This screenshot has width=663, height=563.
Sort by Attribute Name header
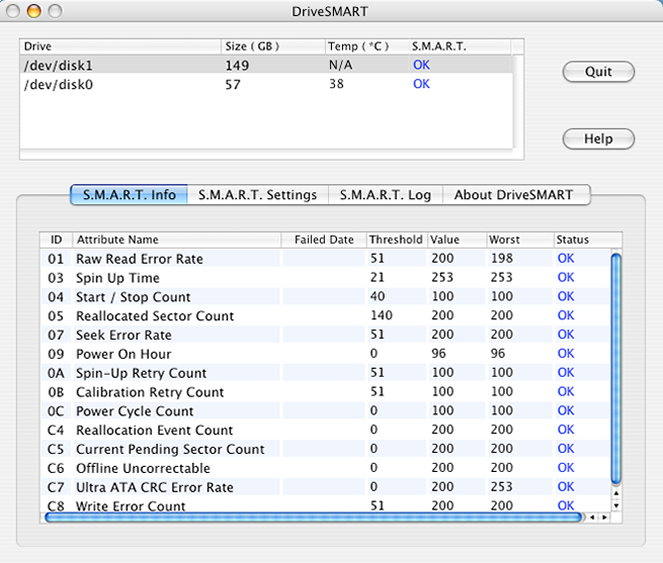coord(177,239)
